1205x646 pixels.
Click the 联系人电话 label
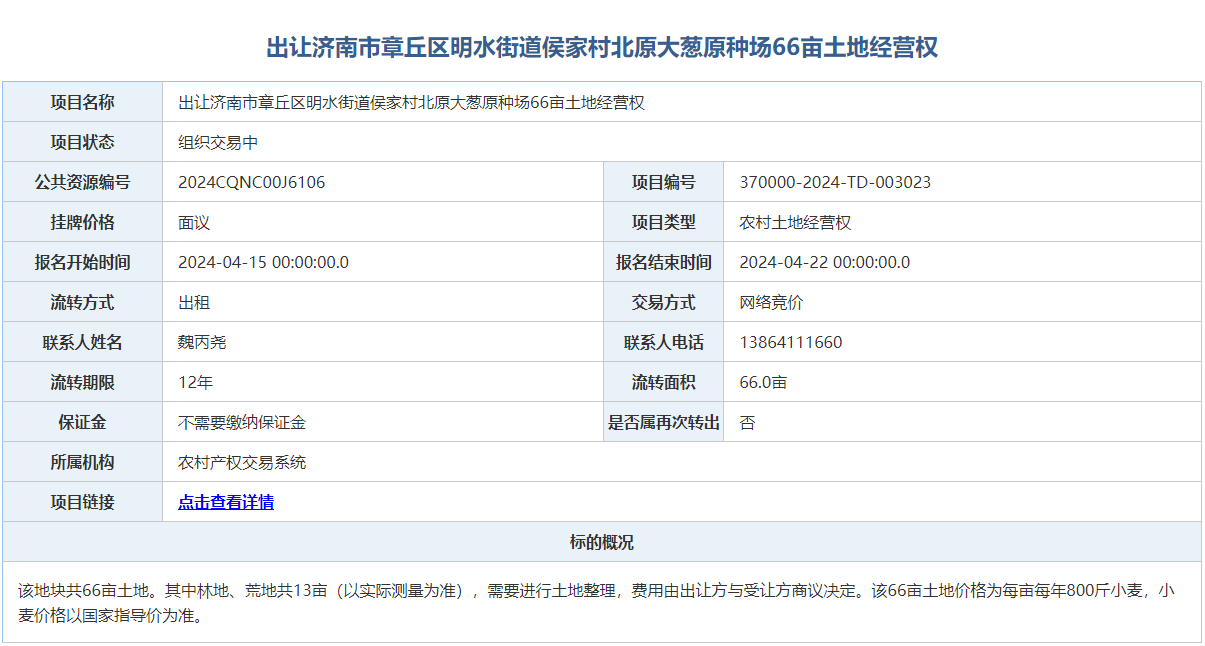click(x=664, y=342)
